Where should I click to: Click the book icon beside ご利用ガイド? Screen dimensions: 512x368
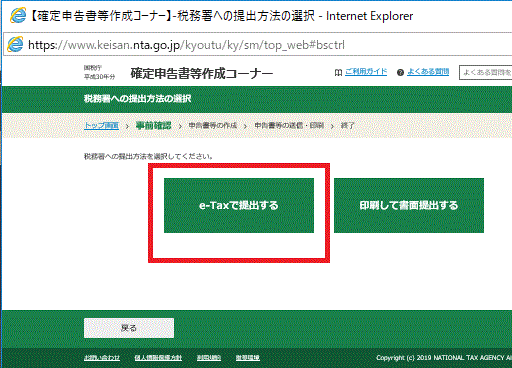coord(338,72)
